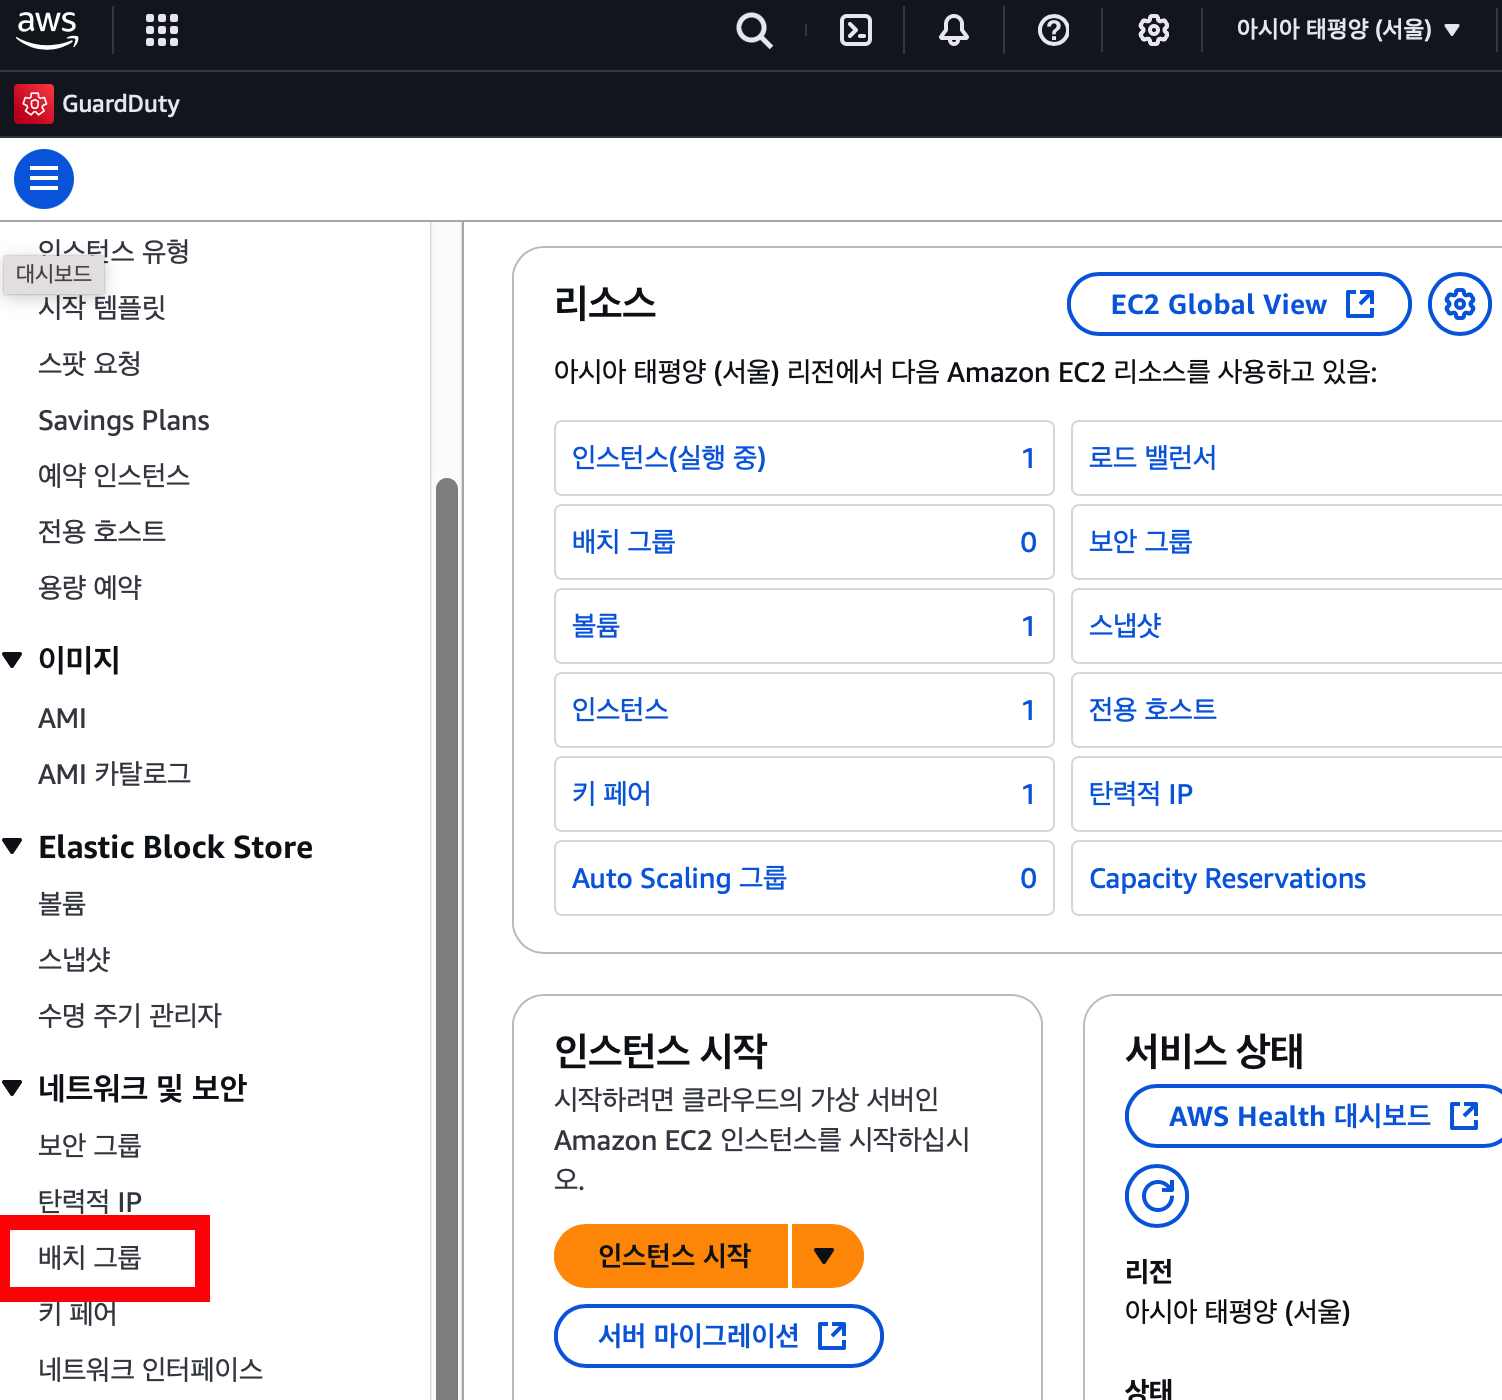Viewport: 1502px width, 1400px height.
Task: Open 인스턴스(실행 중) resource link
Action: point(669,458)
